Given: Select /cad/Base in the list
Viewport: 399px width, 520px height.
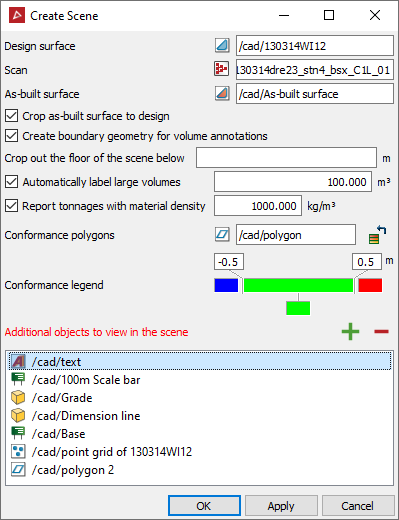Looking at the screenshot, I should tap(200, 434).
